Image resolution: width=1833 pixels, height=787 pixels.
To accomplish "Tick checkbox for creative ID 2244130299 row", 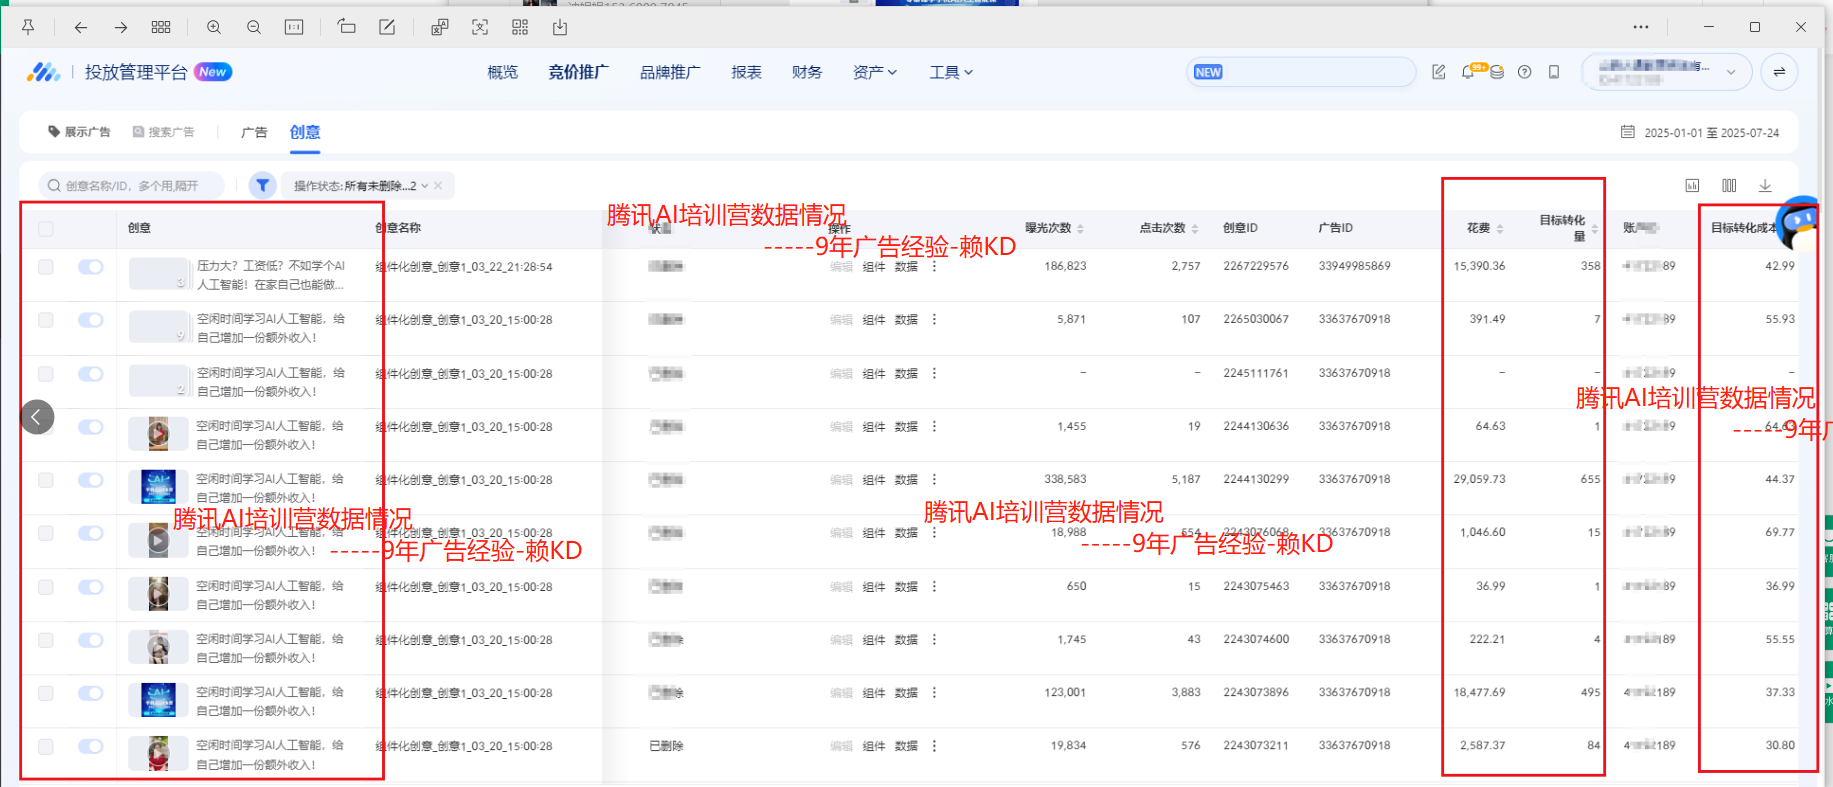I will click(46, 480).
